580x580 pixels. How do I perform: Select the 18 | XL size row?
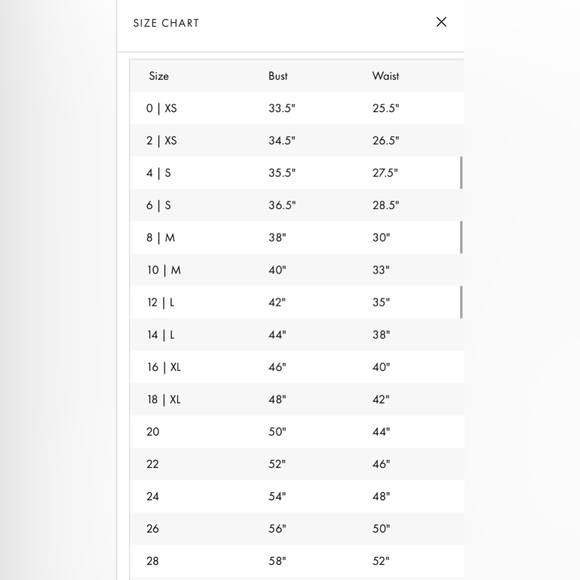(x=297, y=399)
